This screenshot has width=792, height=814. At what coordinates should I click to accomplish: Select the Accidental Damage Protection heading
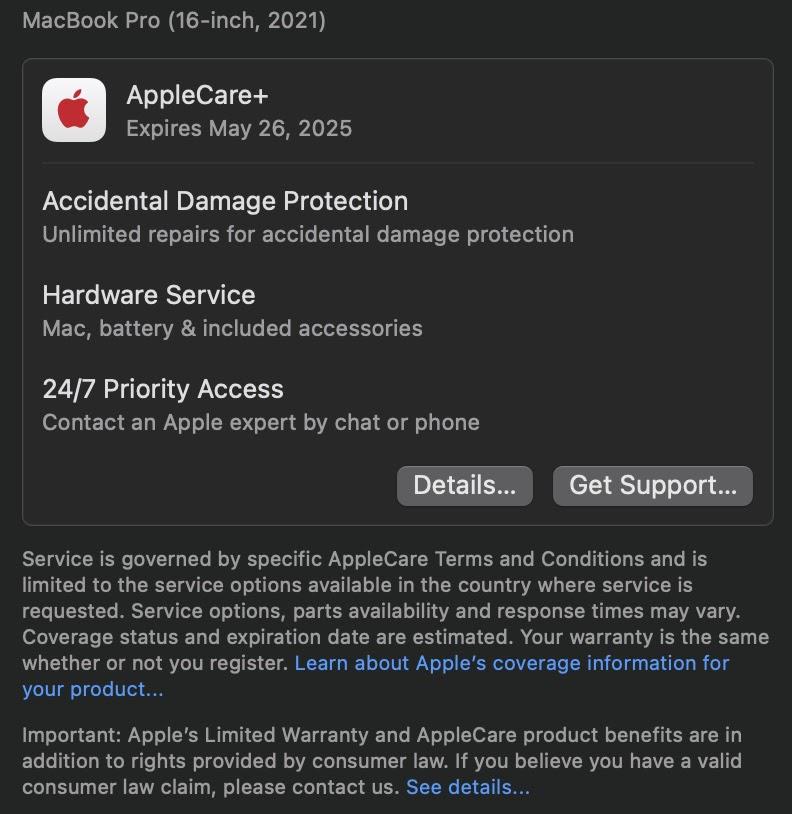(225, 201)
